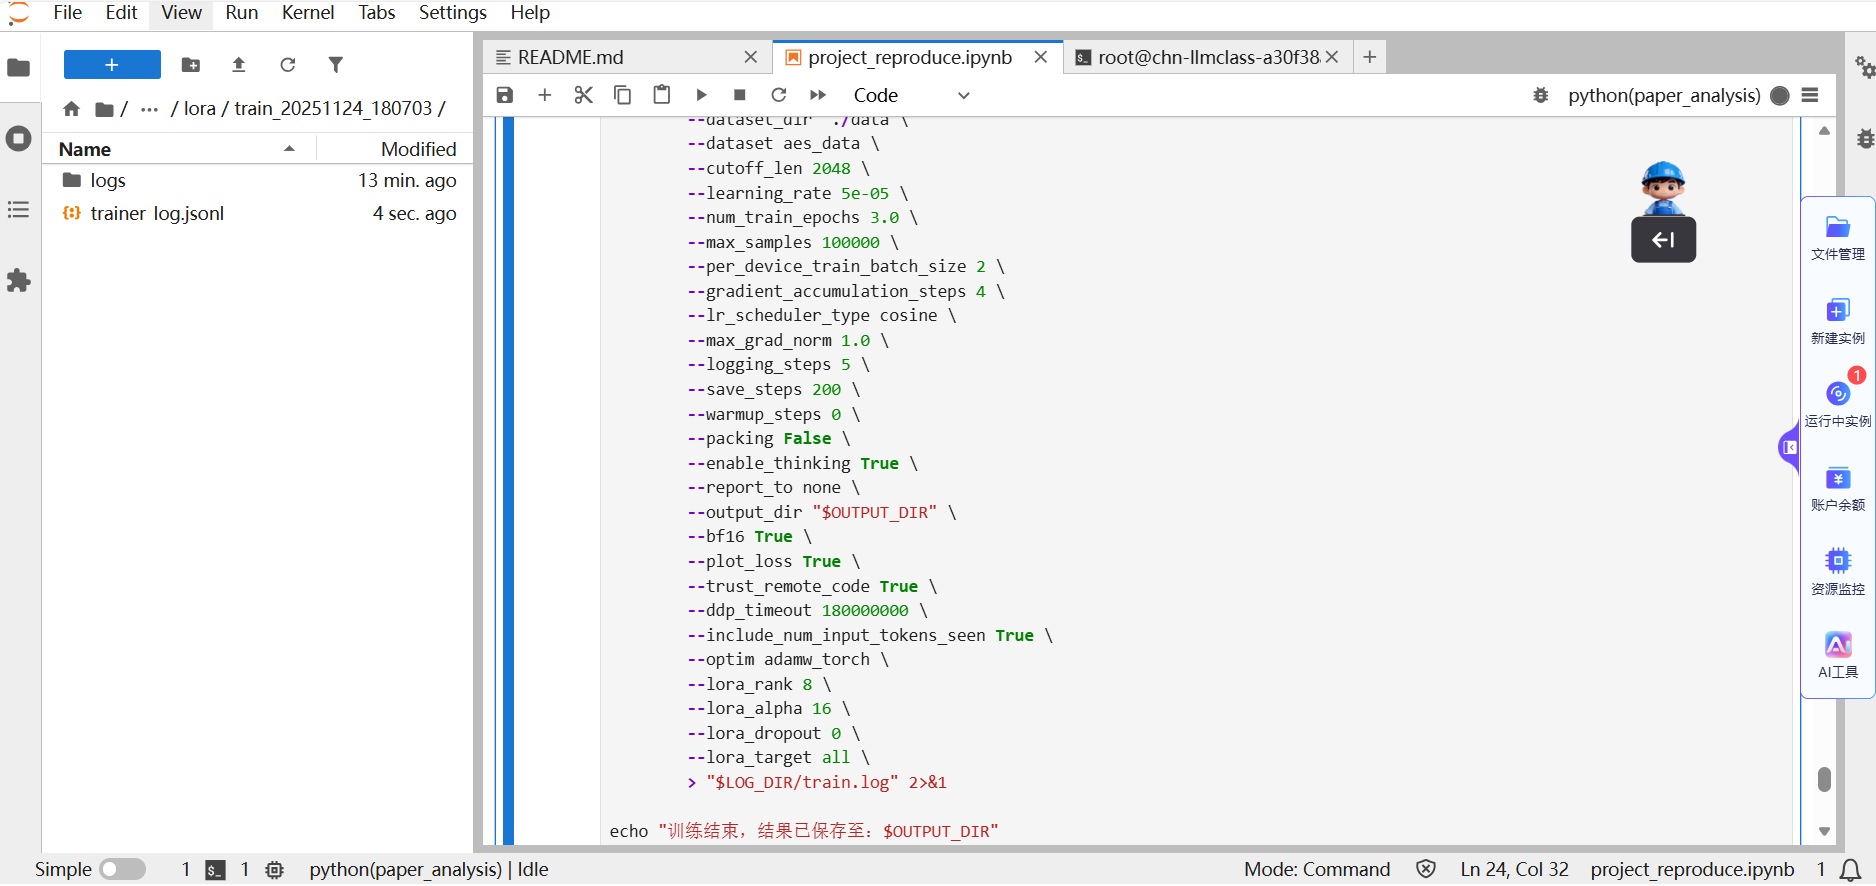Image resolution: width=1876 pixels, height=886 pixels.
Task: Sort files by the Name column
Action: (x=86, y=149)
